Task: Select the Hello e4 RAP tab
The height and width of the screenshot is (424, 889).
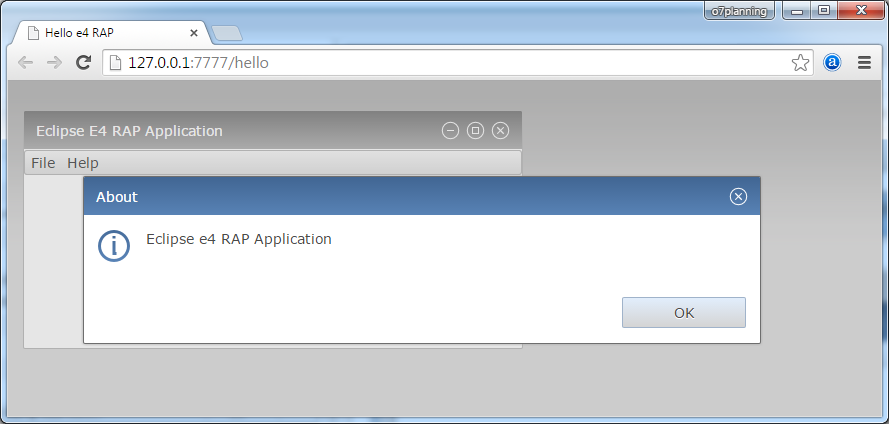Action: click(x=111, y=33)
